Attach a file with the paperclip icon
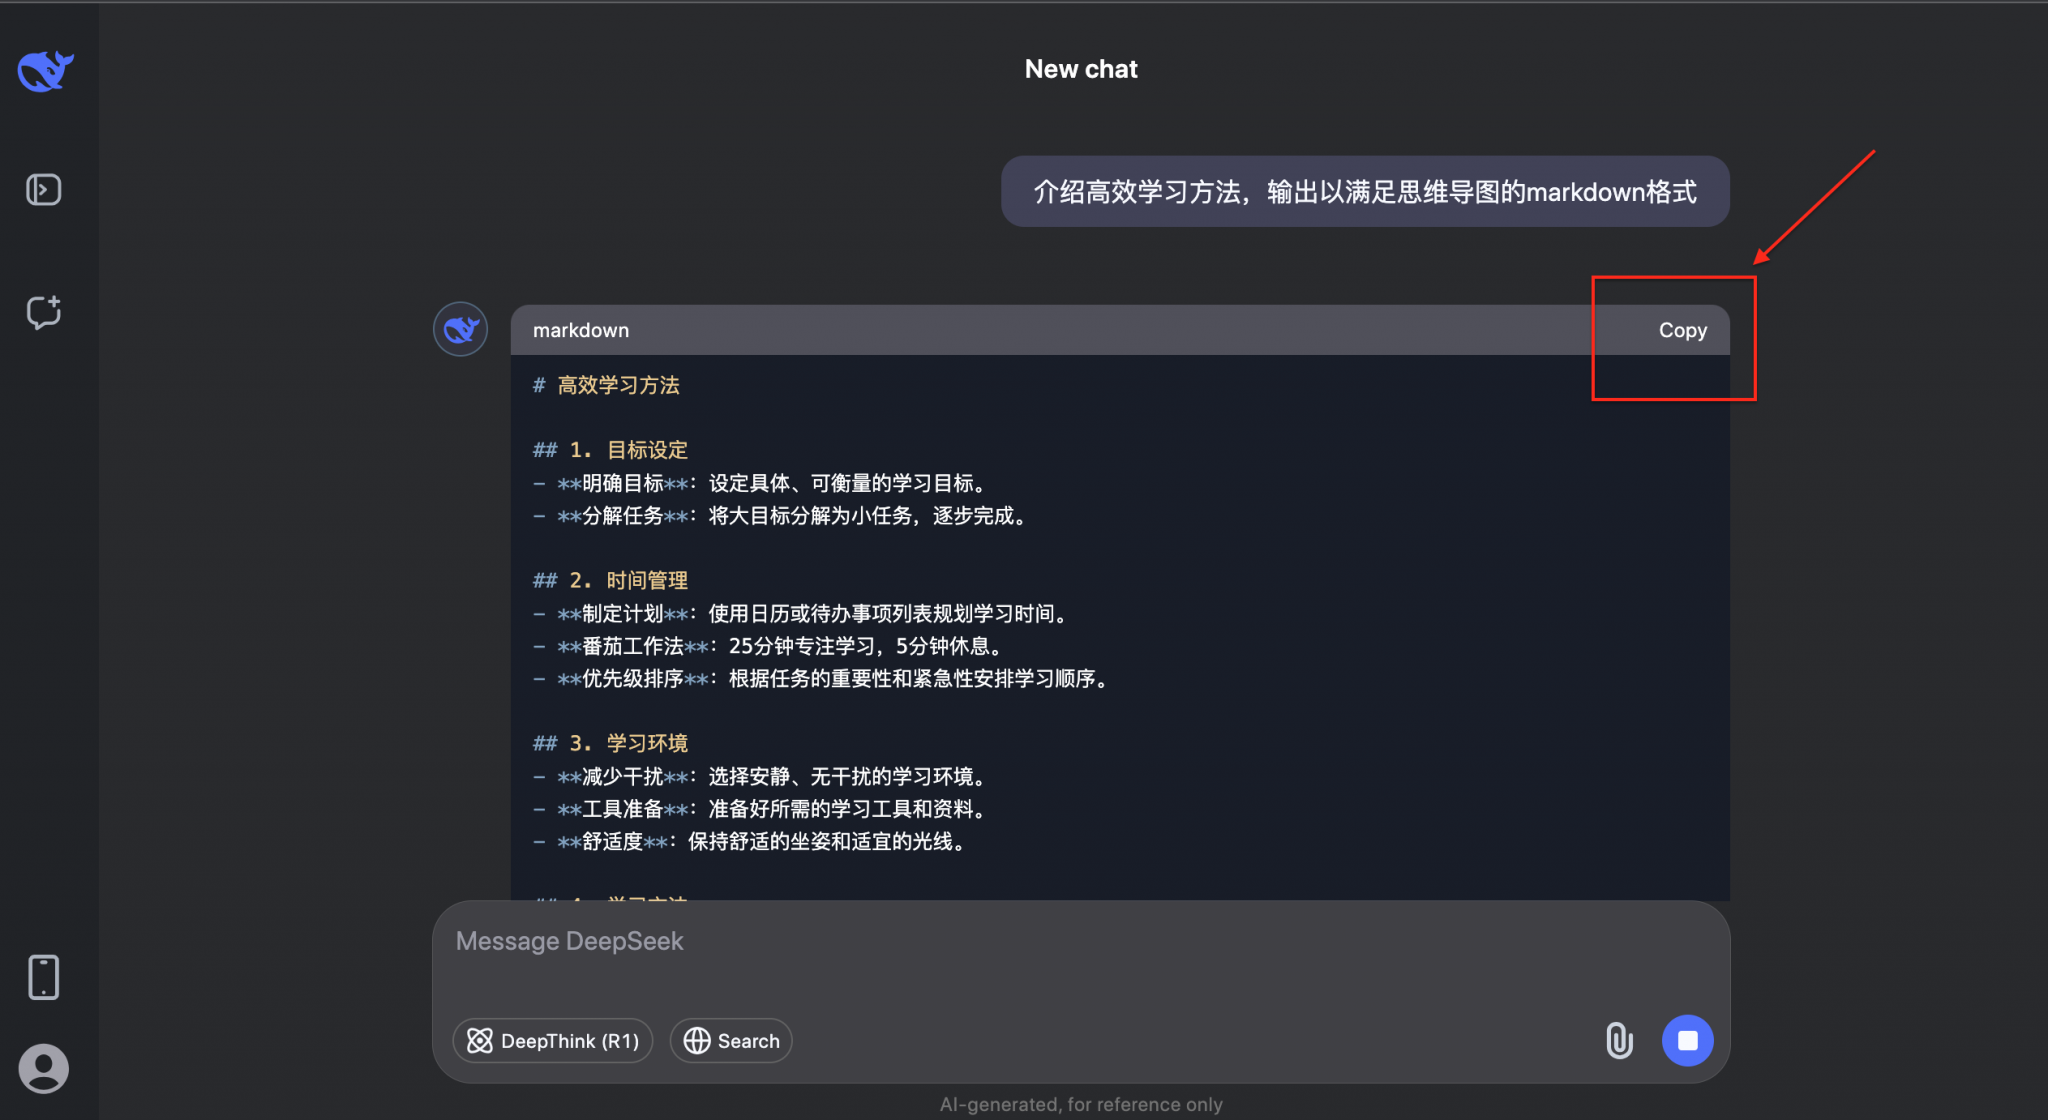The width and height of the screenshot is (2048, 1120). 1619,1040
